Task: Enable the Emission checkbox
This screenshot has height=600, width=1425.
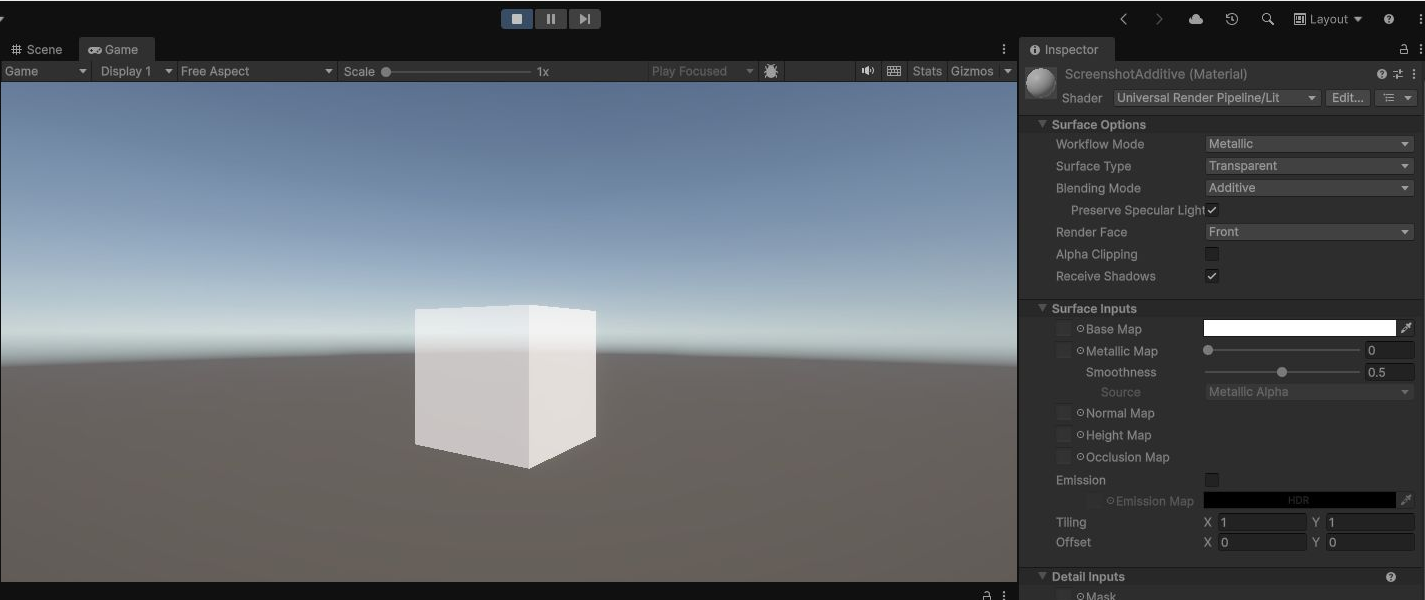Action: (x=1212, y=480)
